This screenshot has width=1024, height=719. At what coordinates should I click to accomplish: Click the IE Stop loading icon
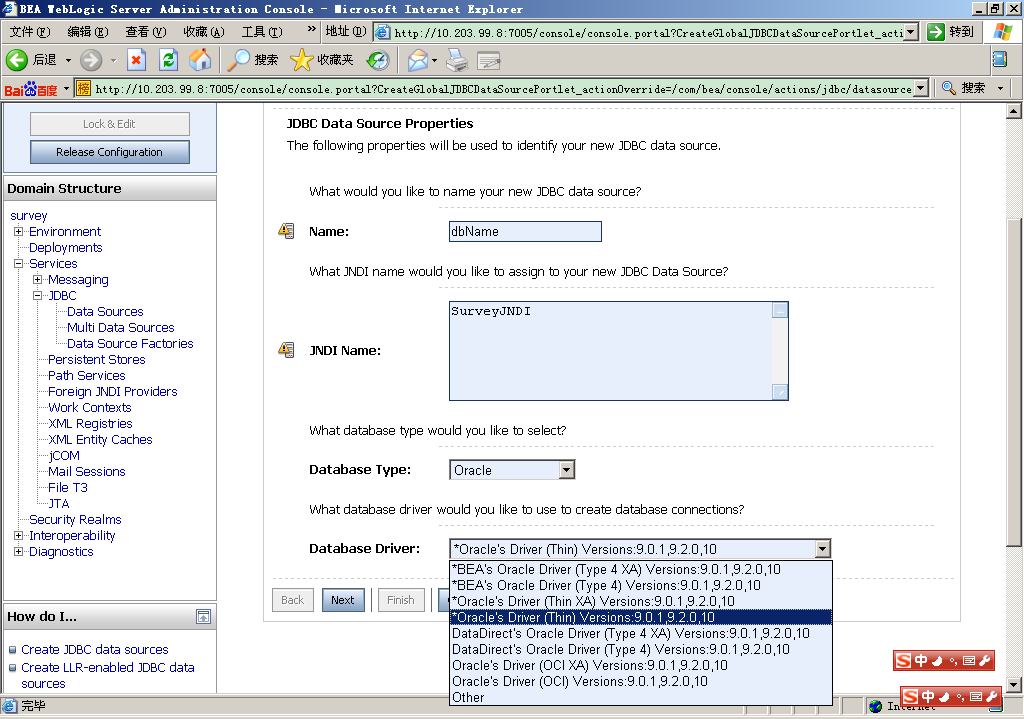click(136, 60)
